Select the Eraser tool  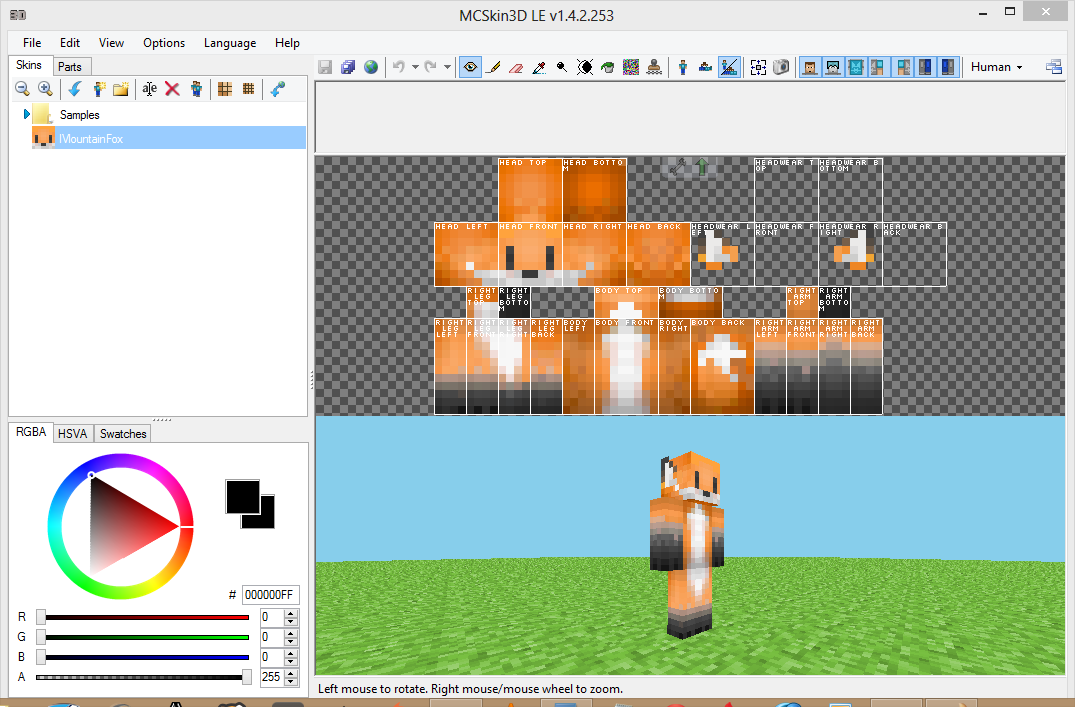pyautogui.click(x=516, y=67)
